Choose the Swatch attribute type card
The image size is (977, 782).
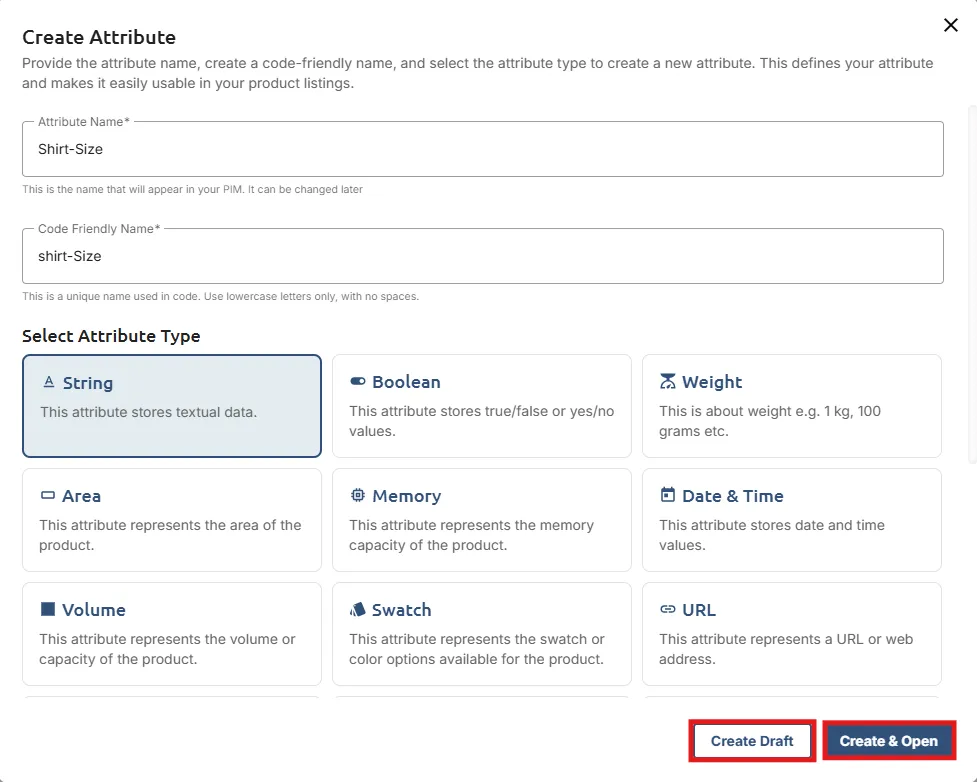point(482,634)
